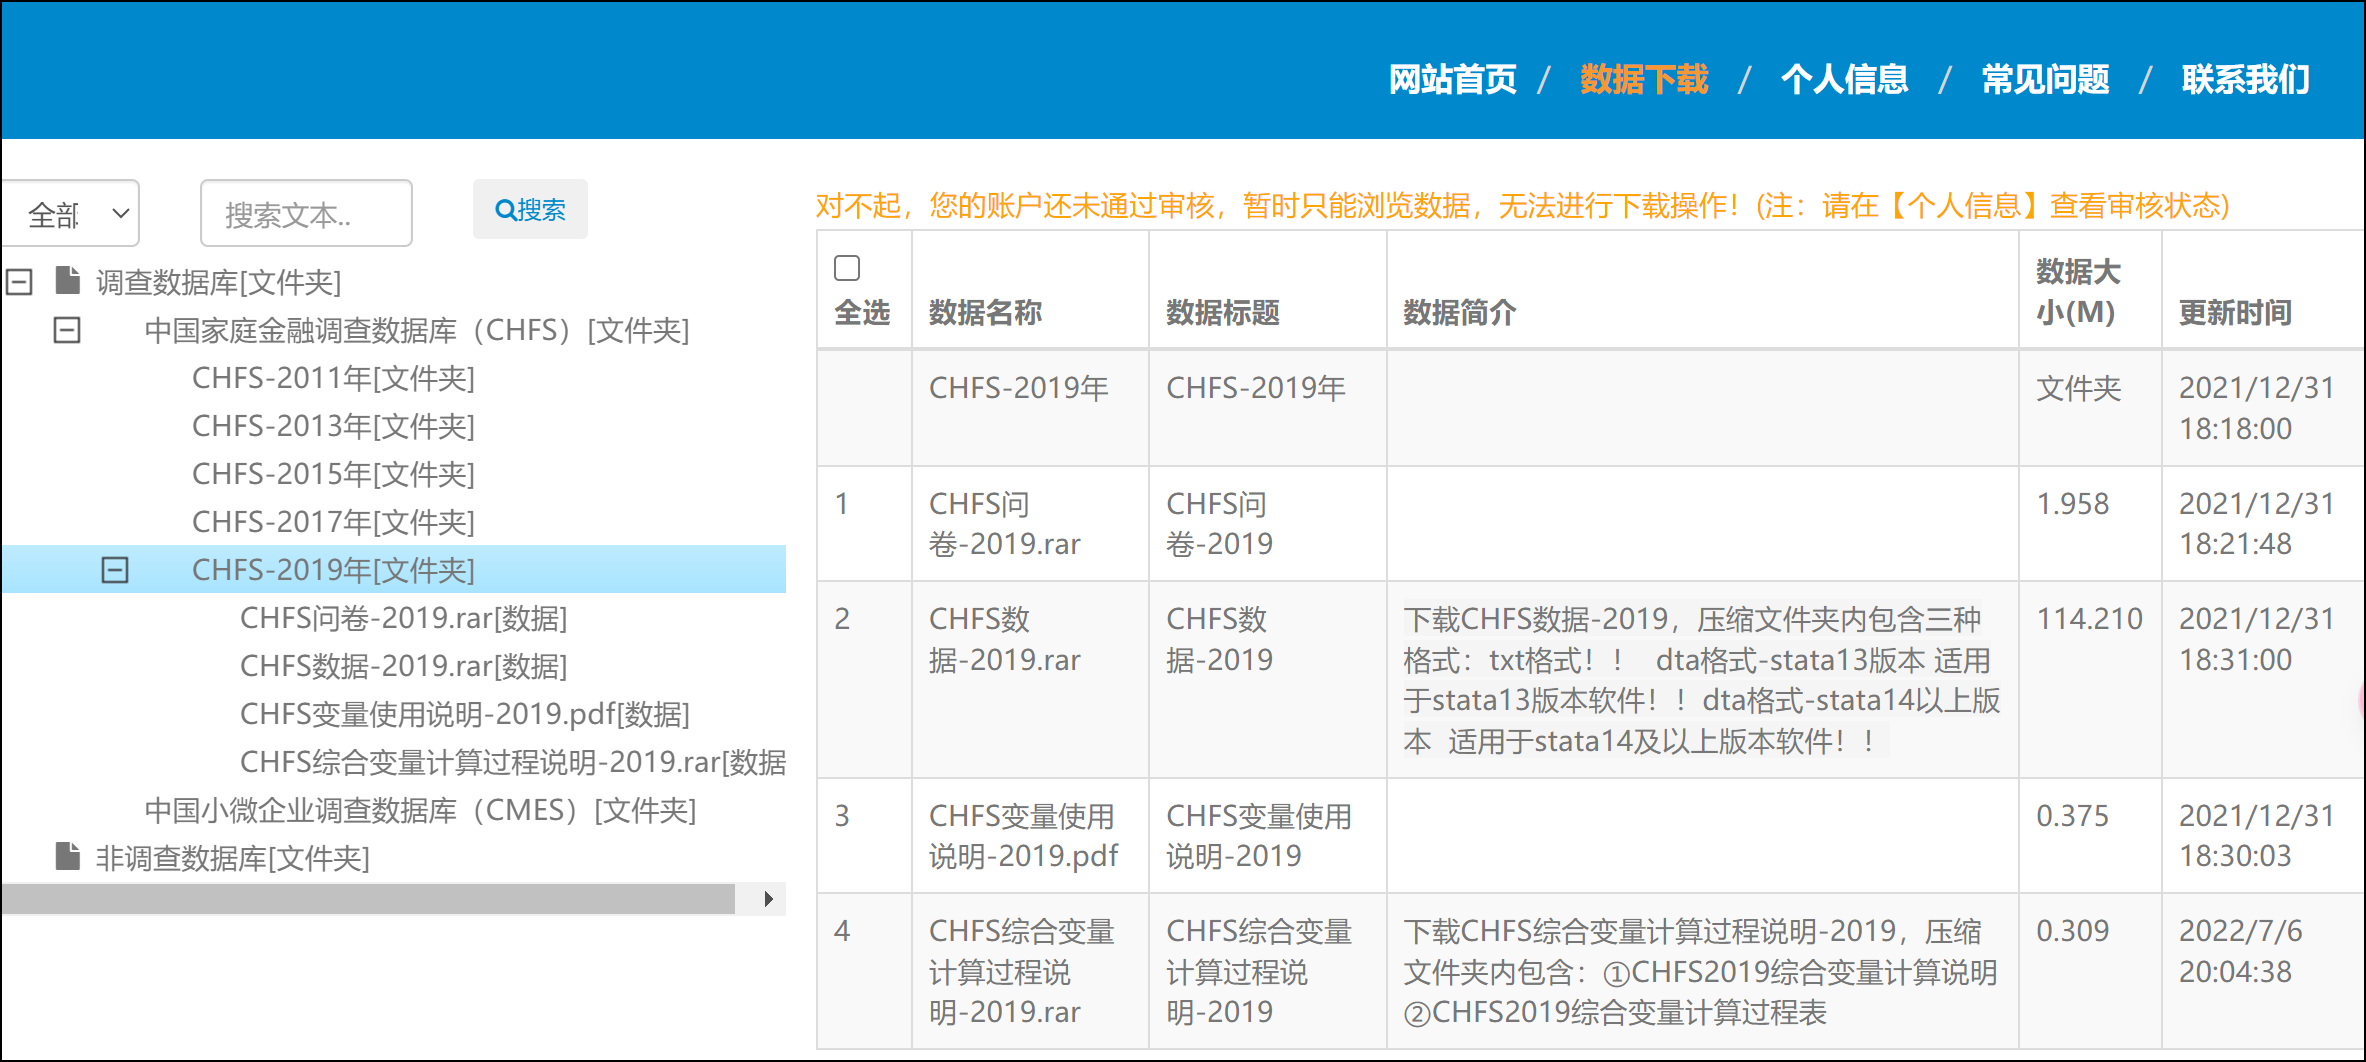
Task: Open the 常见问题 page
Action: click(x=2045, y=79)
